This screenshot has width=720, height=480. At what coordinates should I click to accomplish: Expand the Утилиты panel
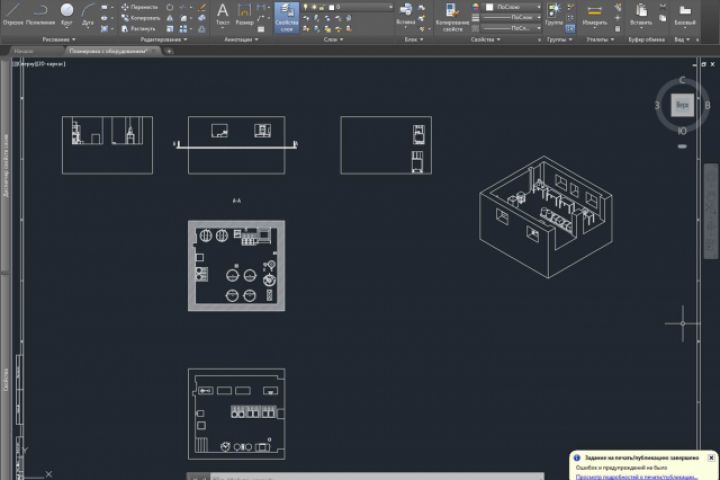600,40
